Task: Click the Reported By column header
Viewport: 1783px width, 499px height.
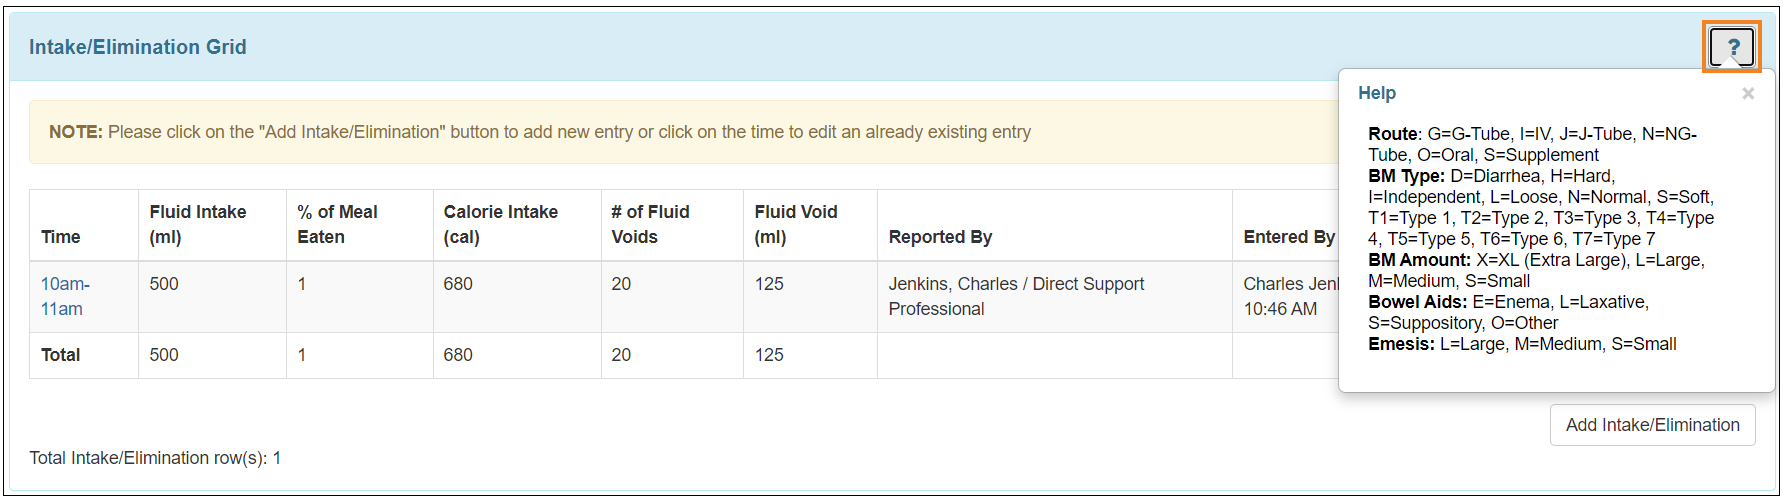Action: click(940, 237)
